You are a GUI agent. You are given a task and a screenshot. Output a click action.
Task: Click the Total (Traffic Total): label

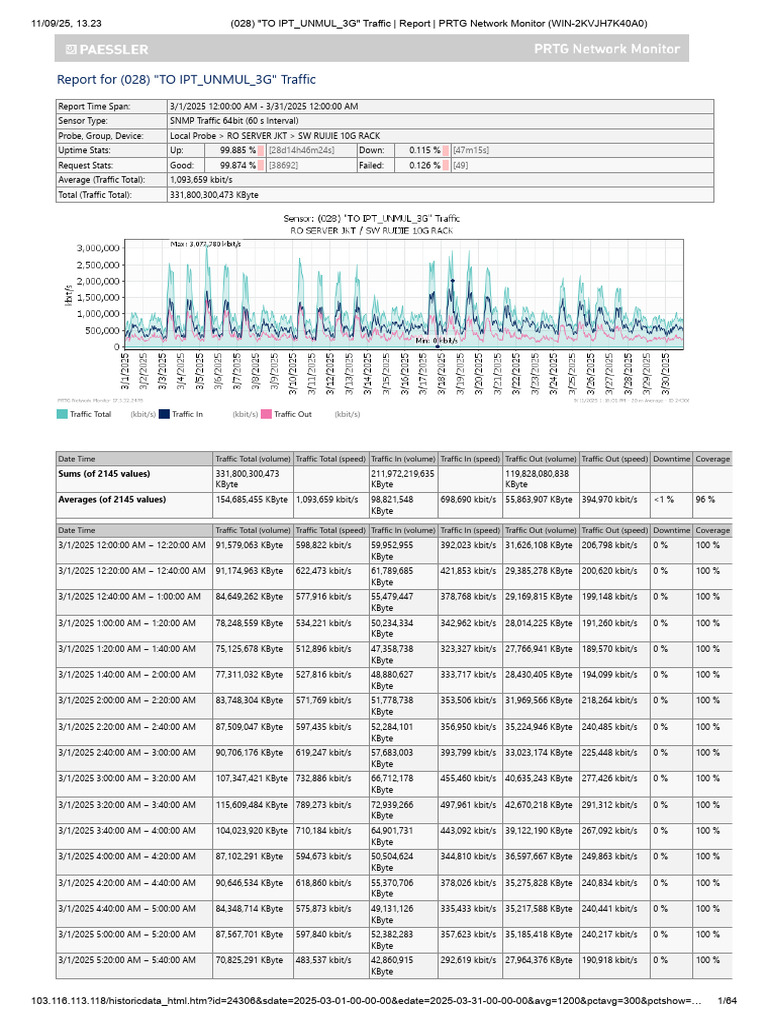[95, 195]
